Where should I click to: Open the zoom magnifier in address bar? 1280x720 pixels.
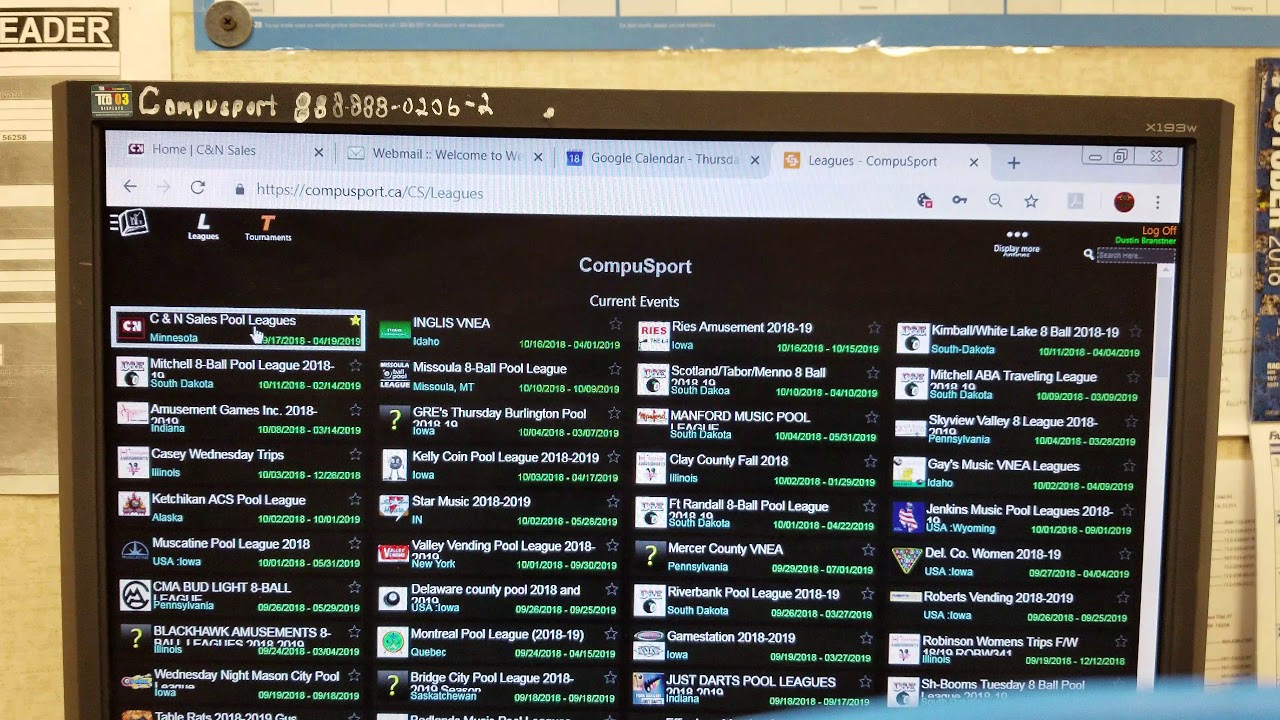(995, 201)
